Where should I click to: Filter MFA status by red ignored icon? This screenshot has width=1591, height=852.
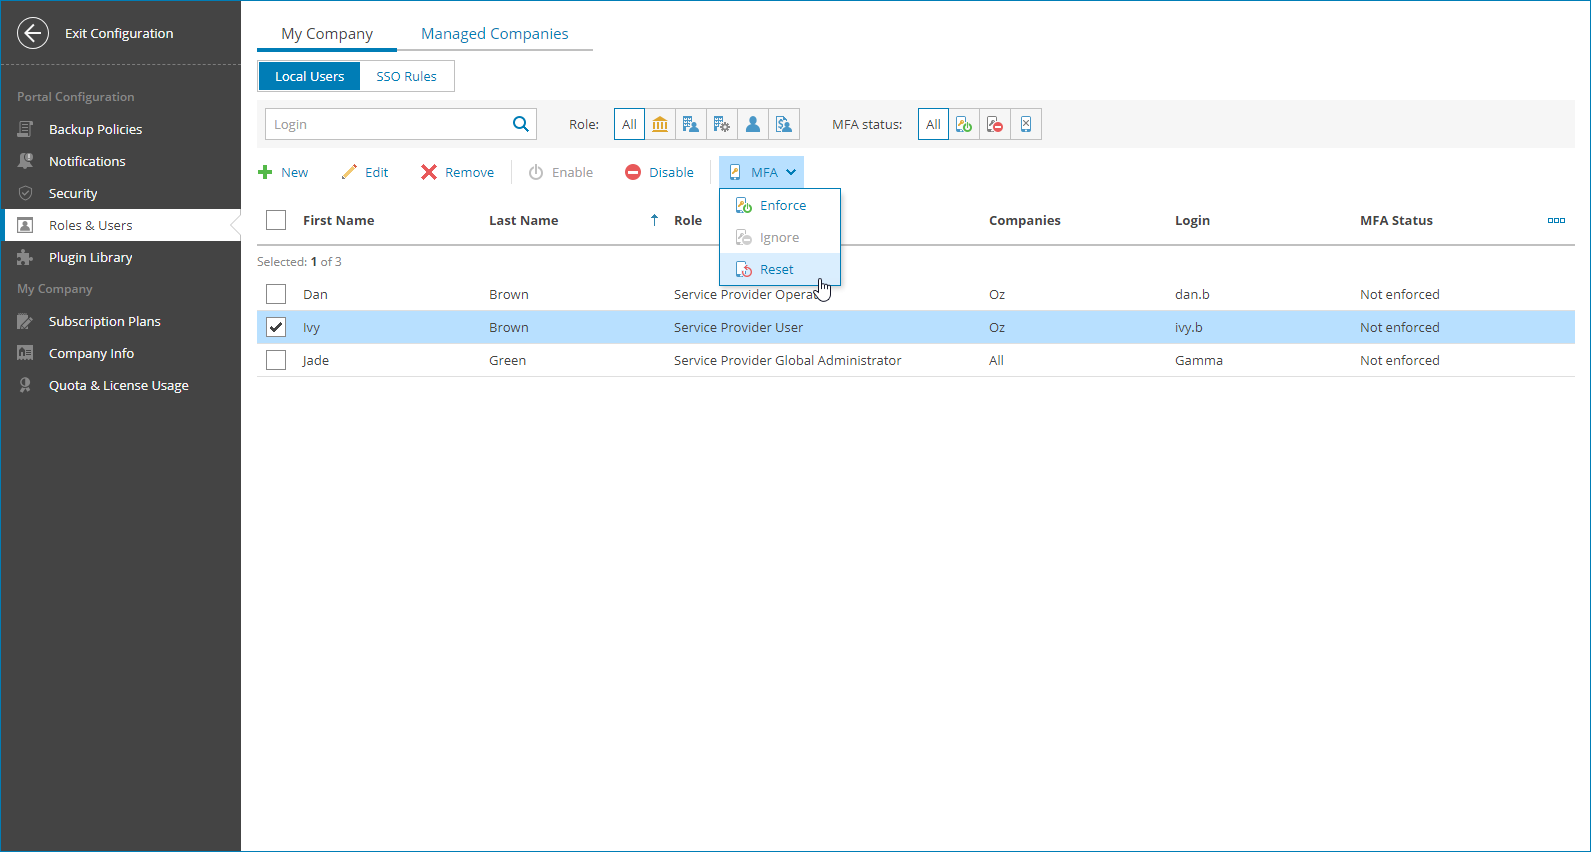pyautogui.click(x=995, y=124)
